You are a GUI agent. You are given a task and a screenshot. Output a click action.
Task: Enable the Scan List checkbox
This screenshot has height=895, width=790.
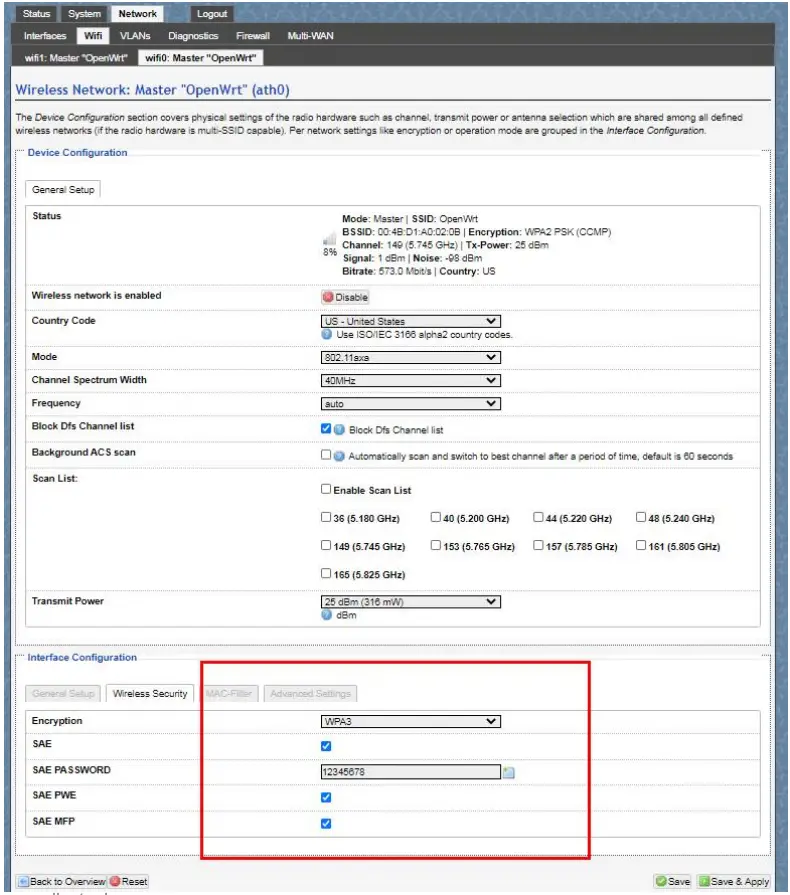click(x=326, y=490)
